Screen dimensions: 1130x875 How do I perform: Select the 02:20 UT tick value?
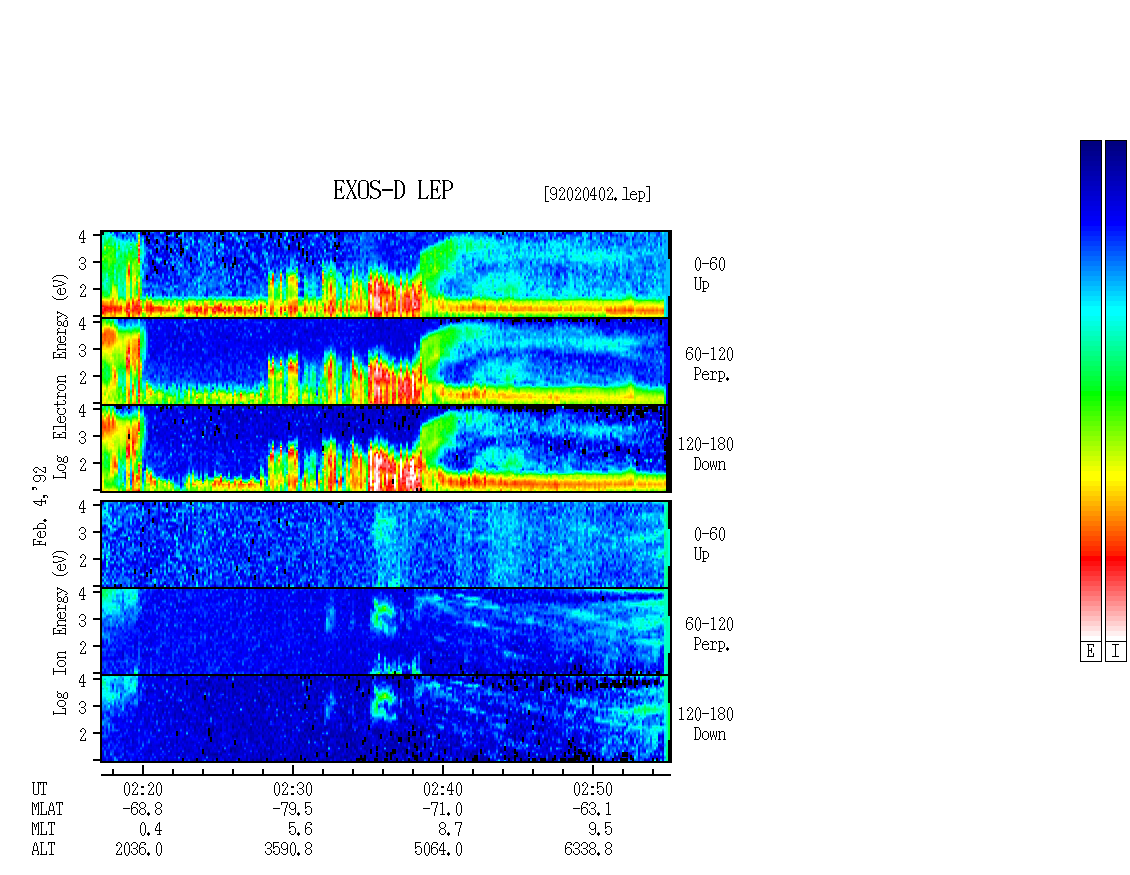click(143, 789)
